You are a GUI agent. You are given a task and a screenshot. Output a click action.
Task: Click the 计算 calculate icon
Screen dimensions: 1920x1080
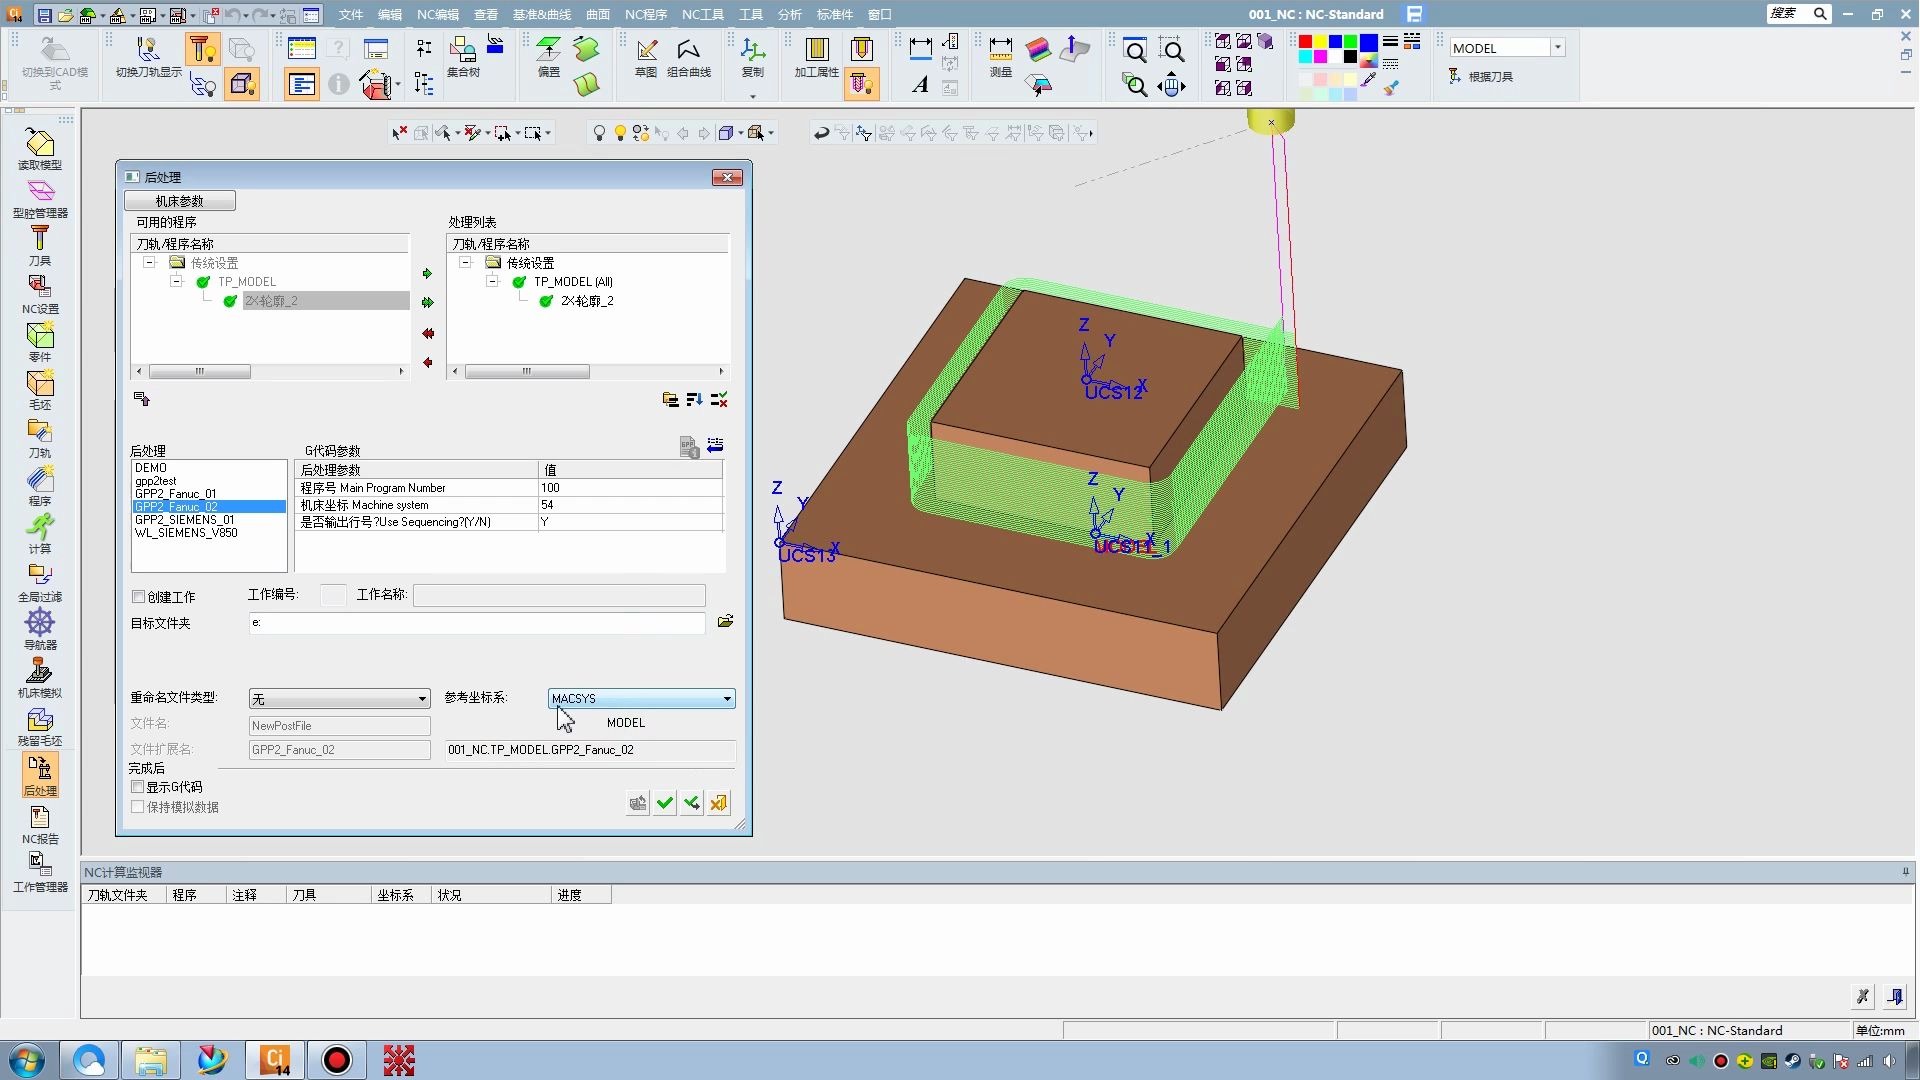[39, 531]
